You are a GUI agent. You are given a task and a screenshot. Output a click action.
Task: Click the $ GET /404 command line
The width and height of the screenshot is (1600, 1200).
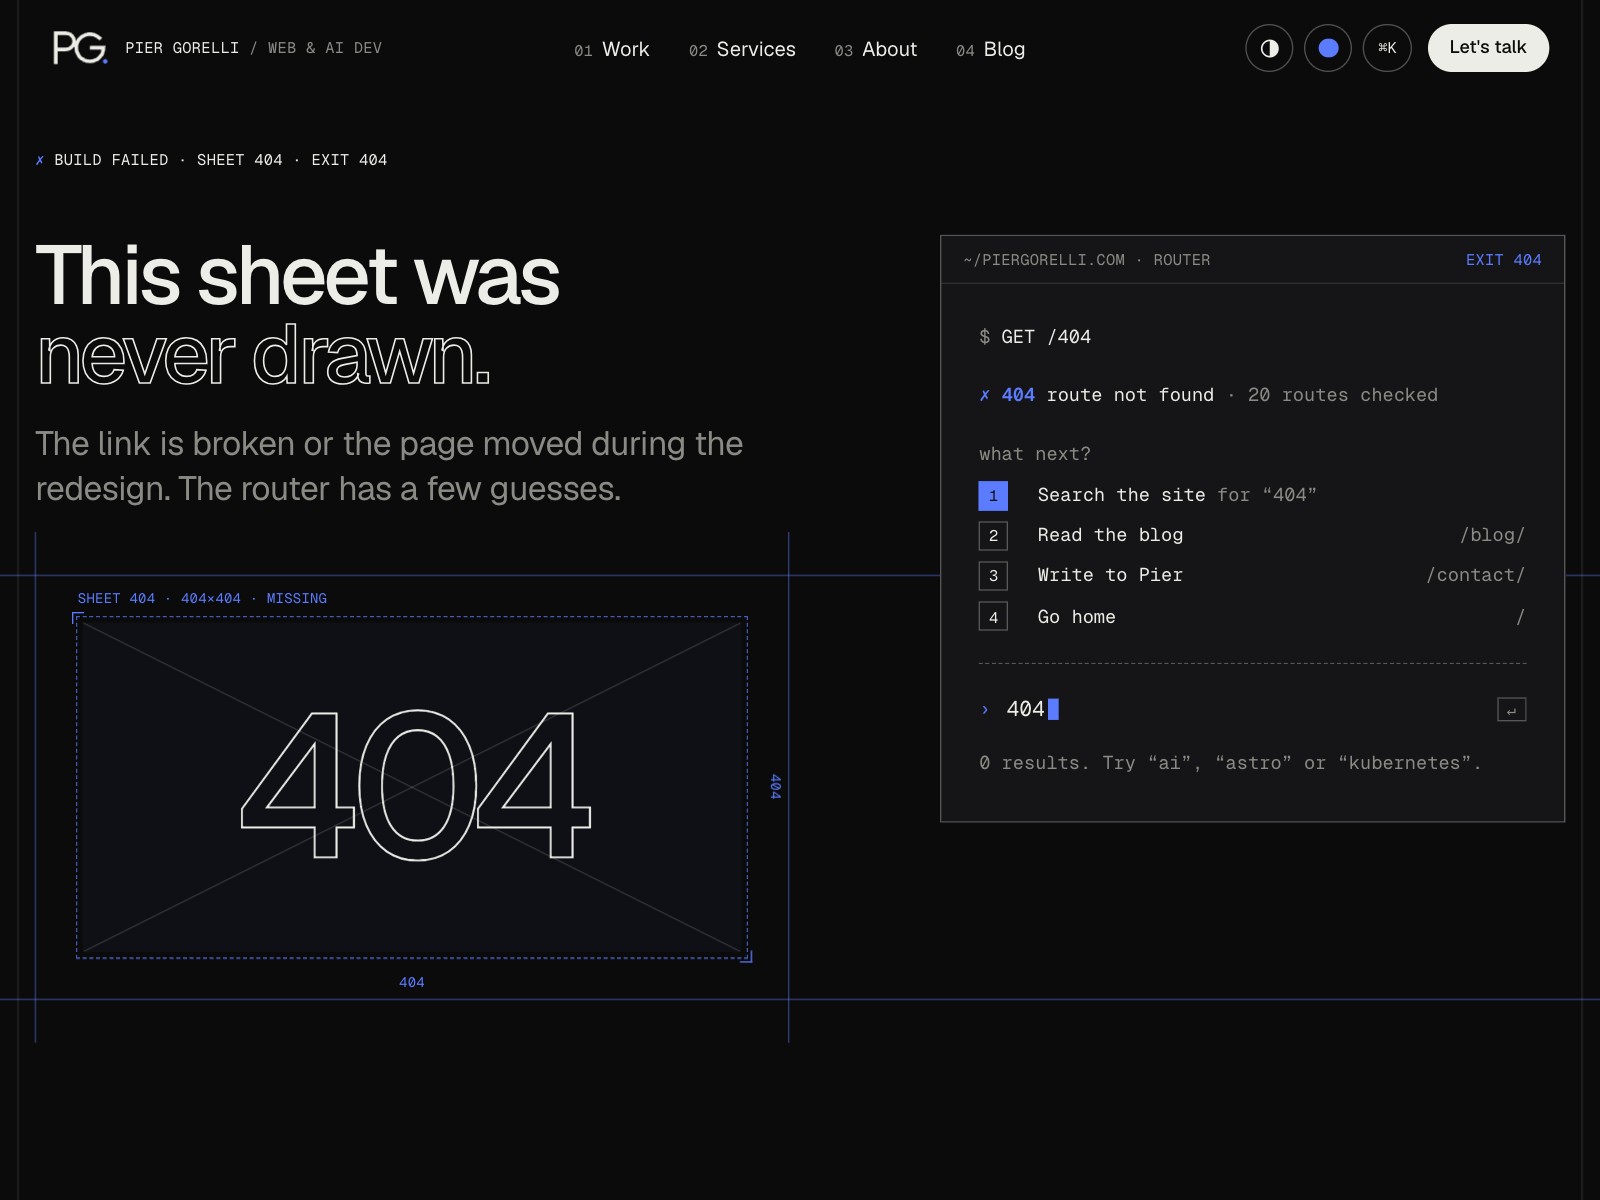(x=1035, y=337)
